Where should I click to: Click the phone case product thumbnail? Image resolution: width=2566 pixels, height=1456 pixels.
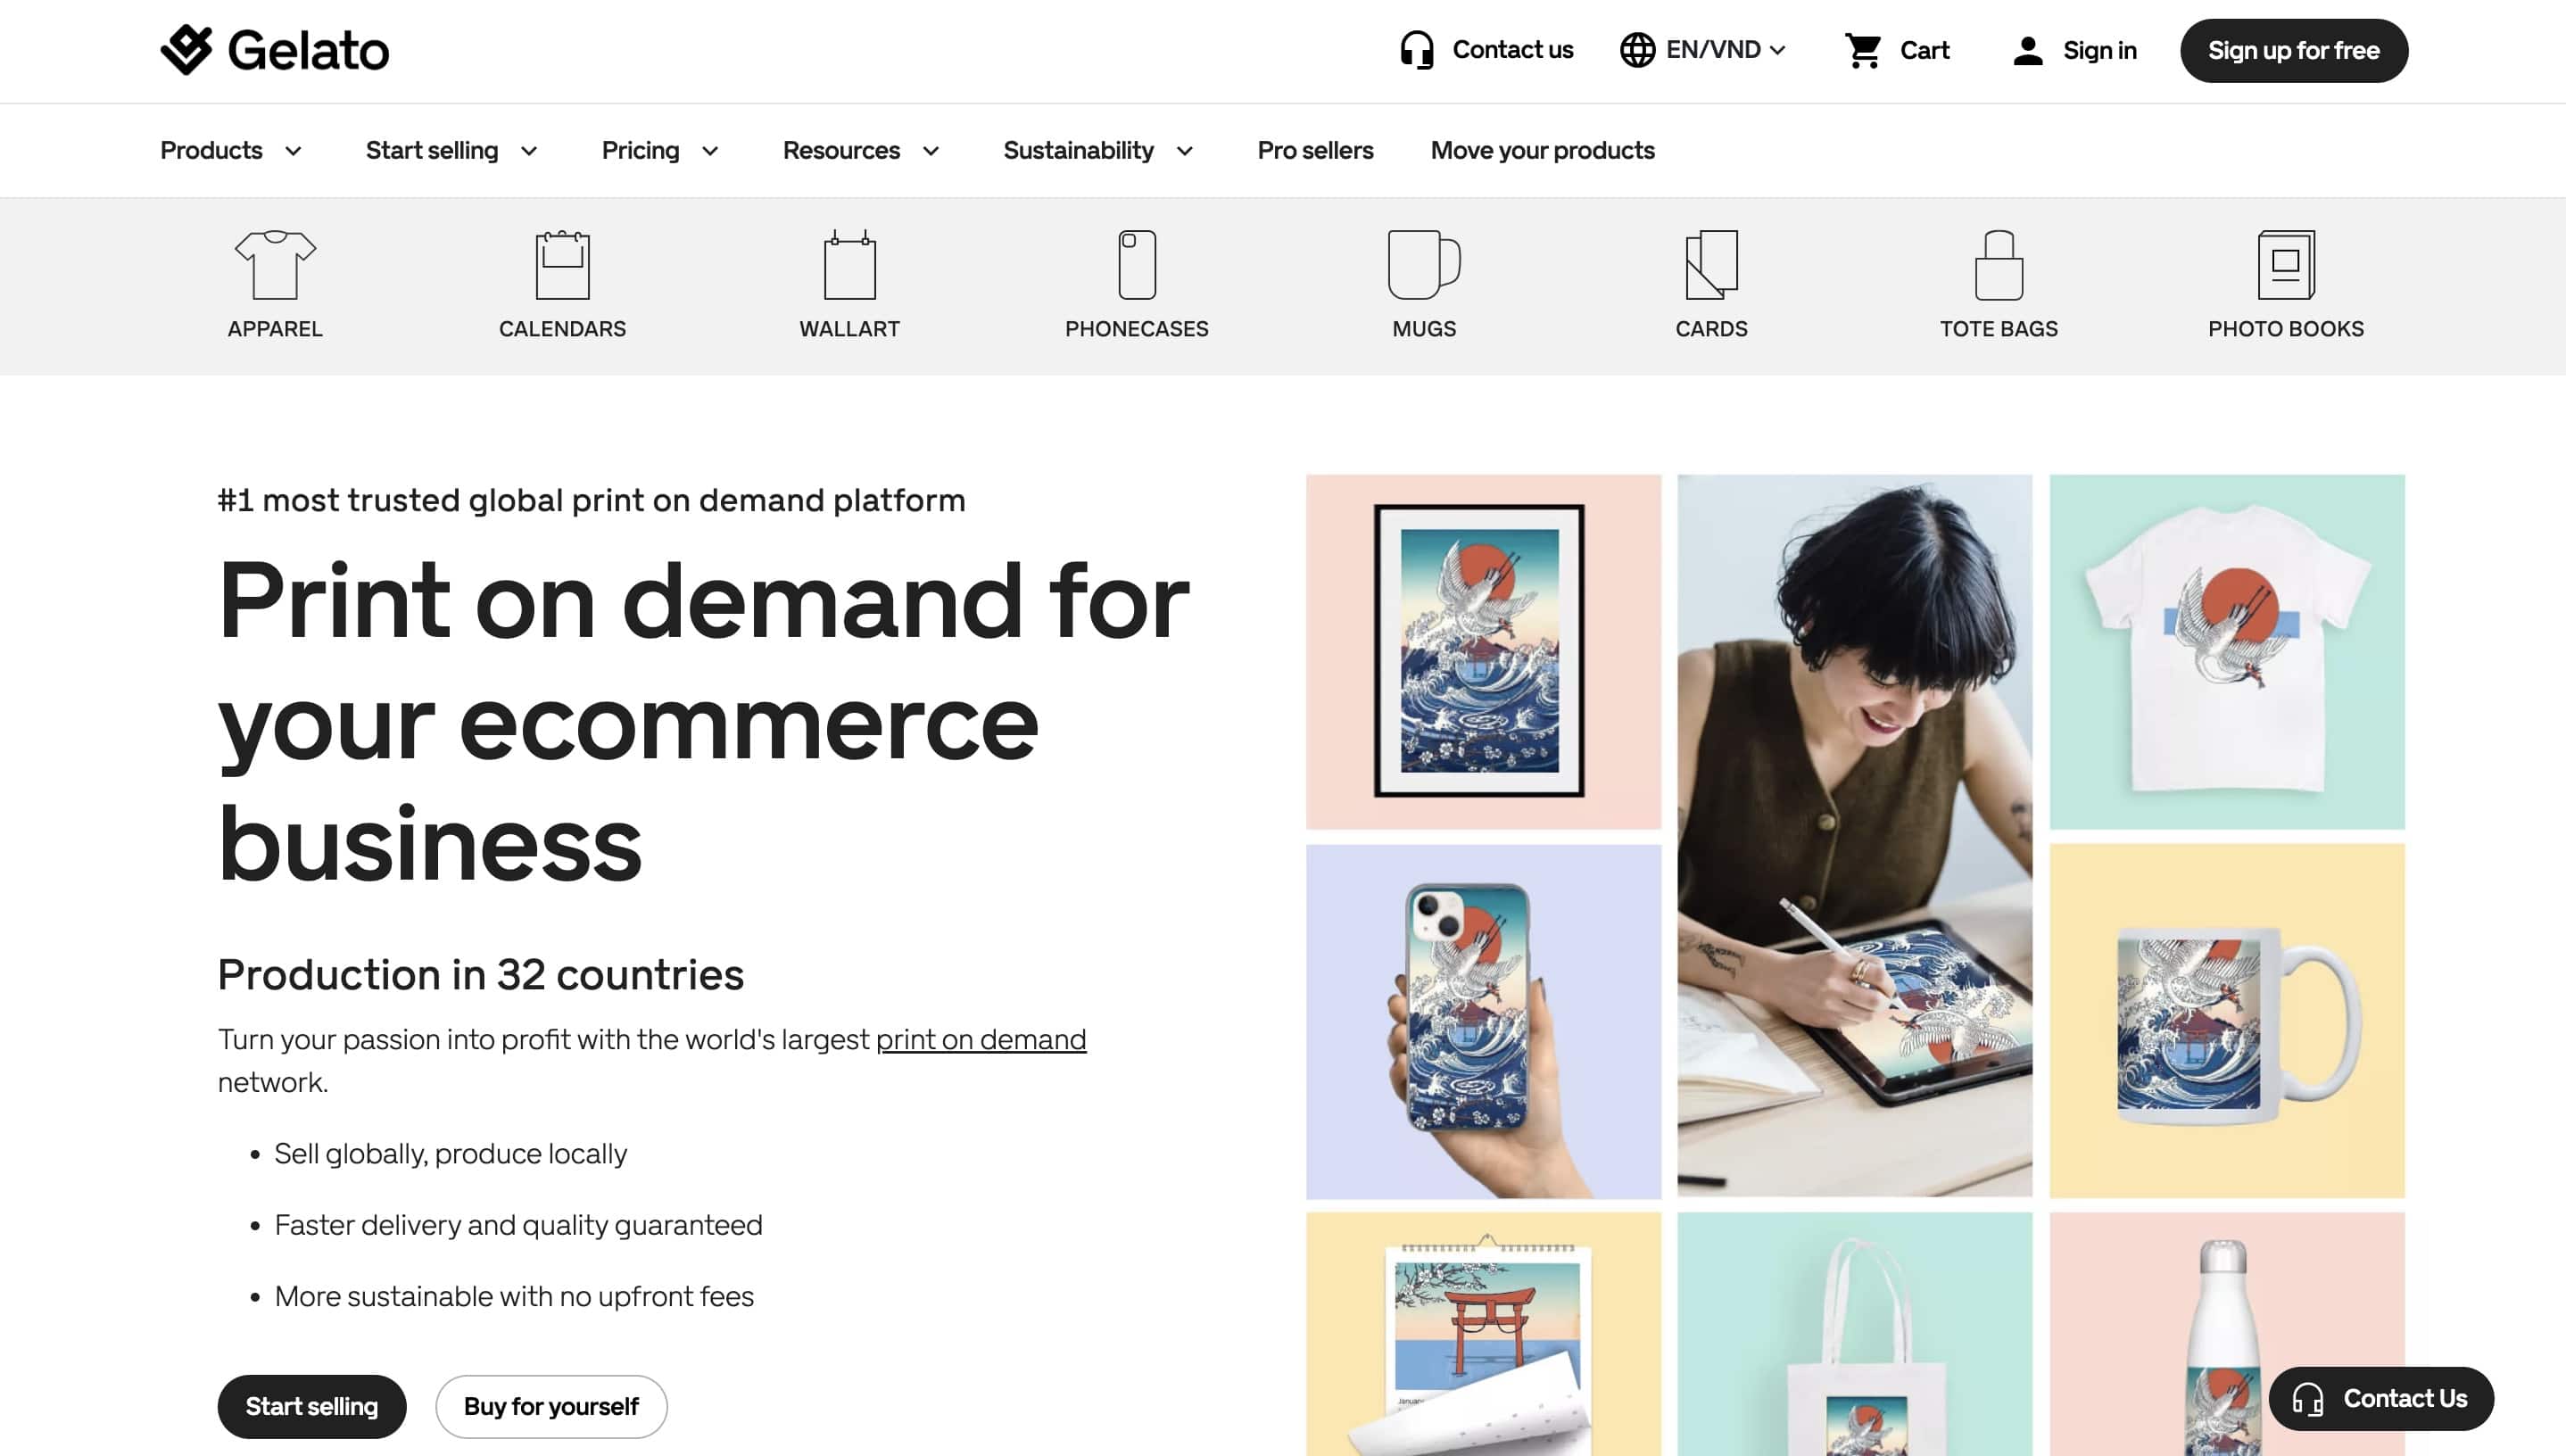pos(1483,1021)
